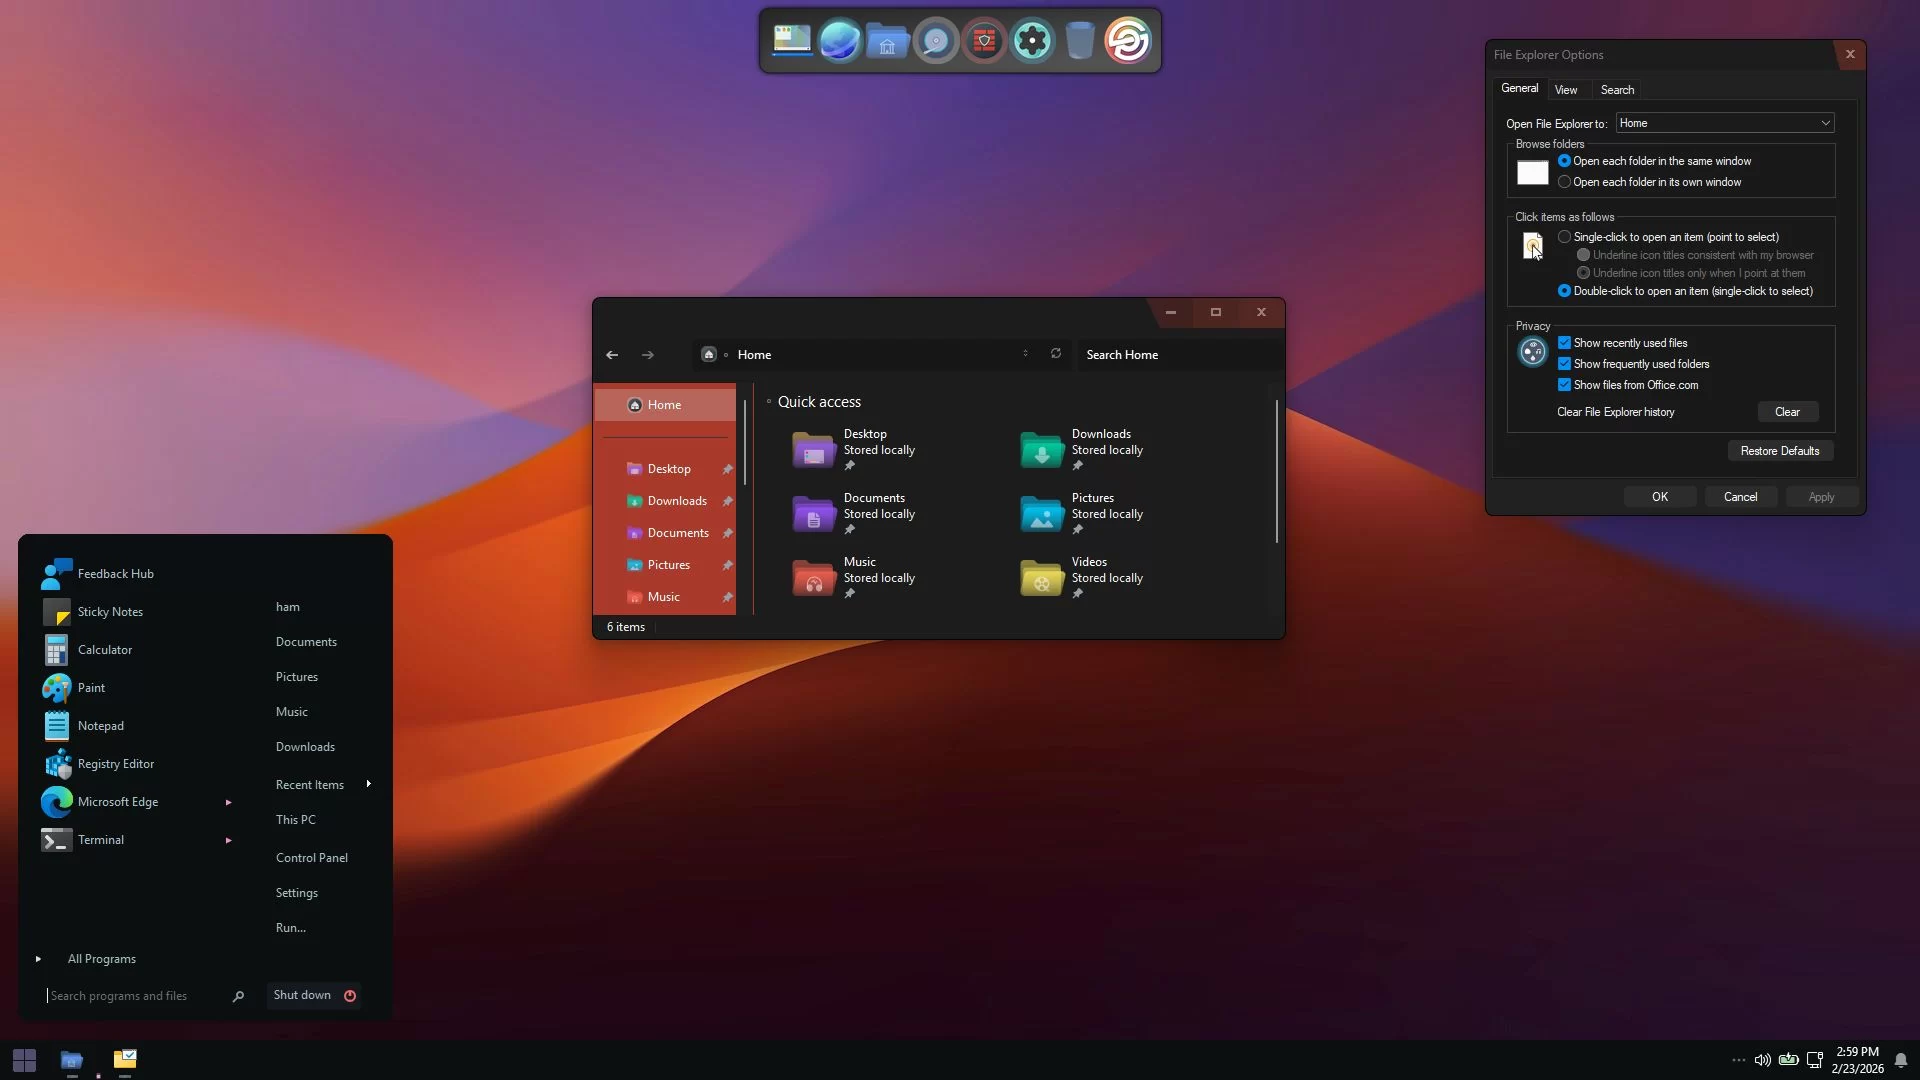This screenshot has height=1080, width=1920.
Task: Switch to the General tab
Action: [x=1519, y=89]
